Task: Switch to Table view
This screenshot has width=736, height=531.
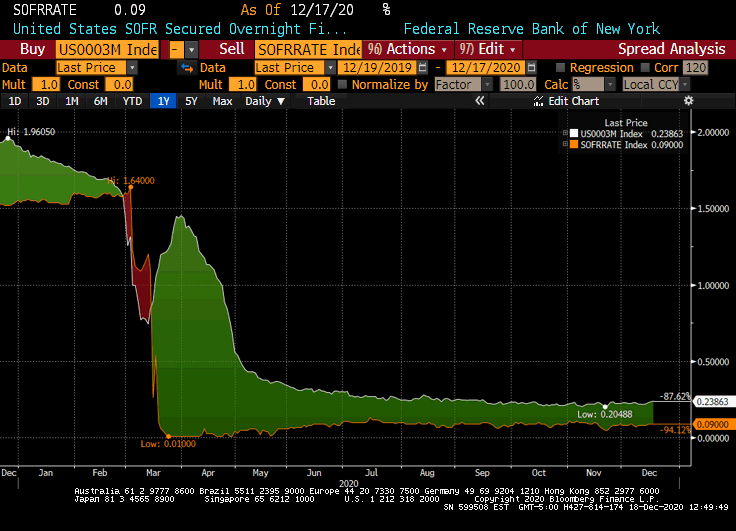Action: pos(321,101)
